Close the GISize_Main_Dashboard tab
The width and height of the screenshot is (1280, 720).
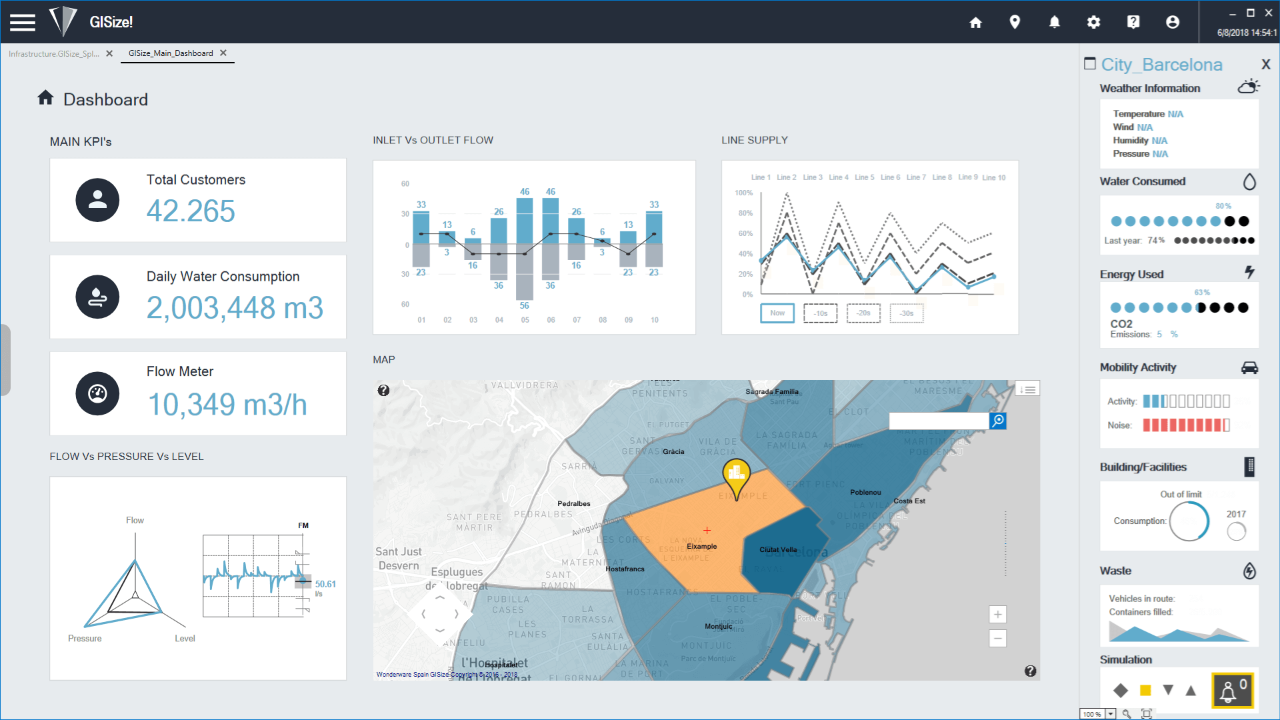[223, 53]
